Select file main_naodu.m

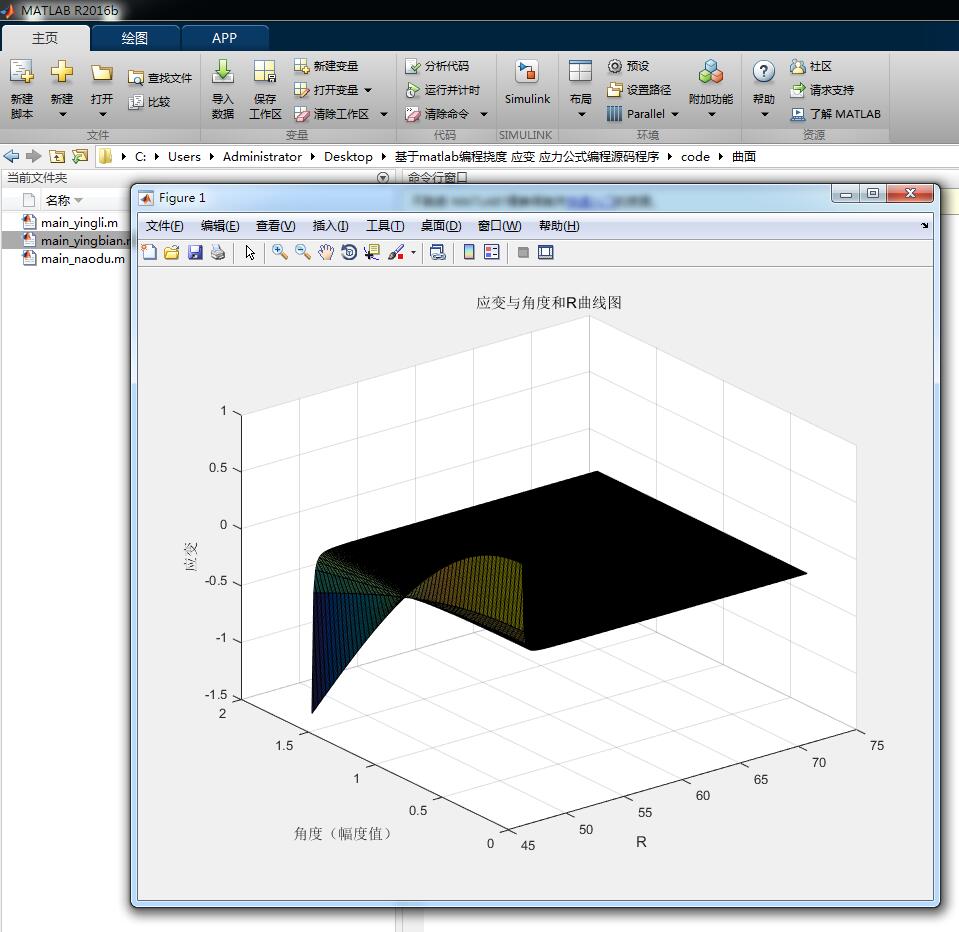click(x=83, y=259)
